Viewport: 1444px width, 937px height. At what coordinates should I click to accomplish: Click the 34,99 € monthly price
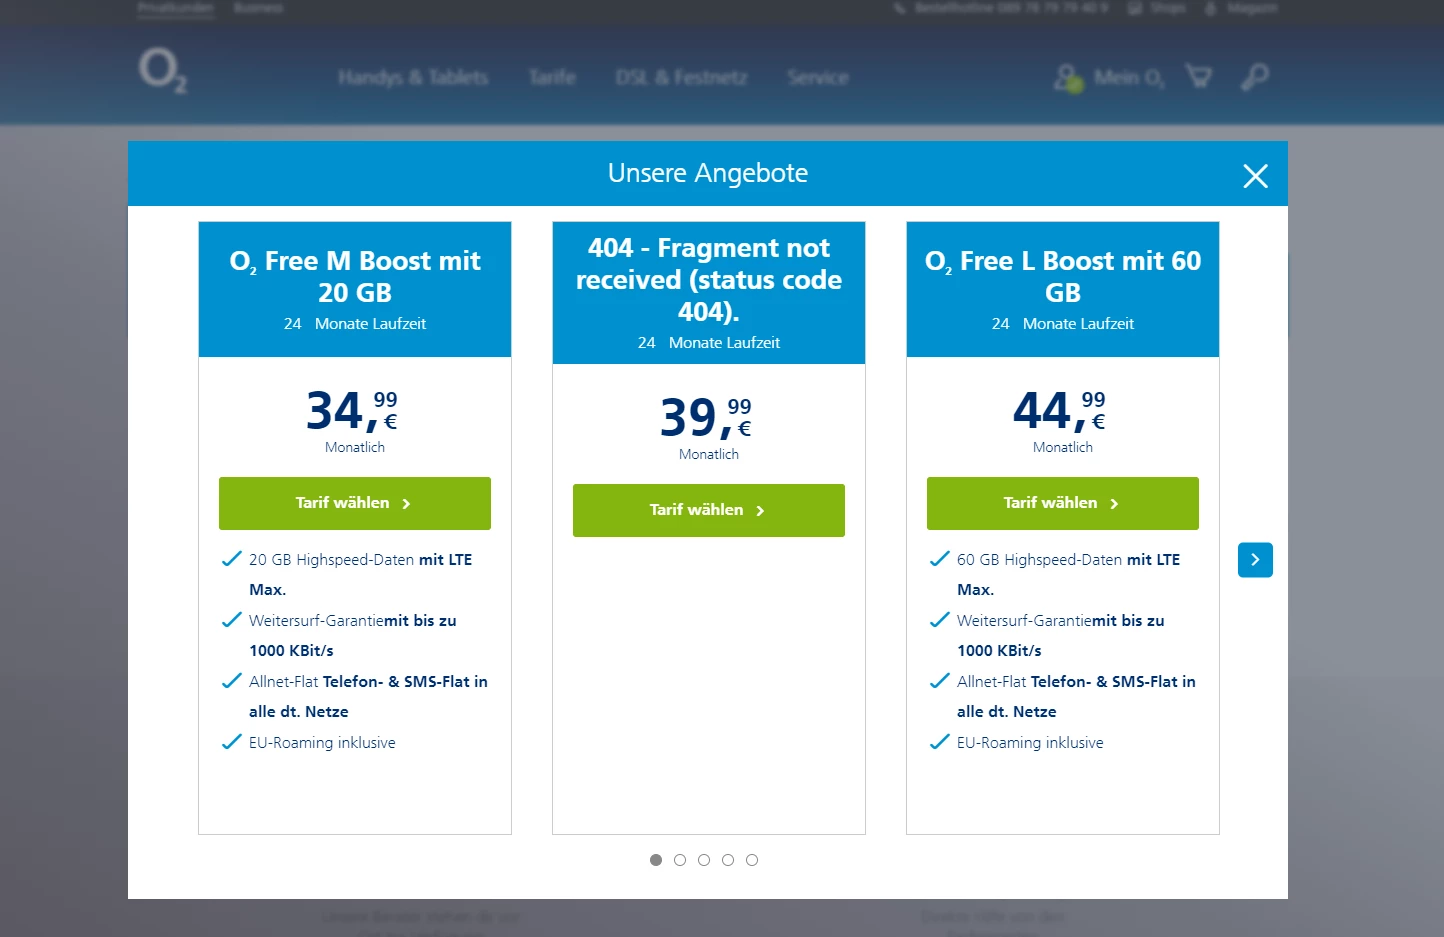[x=352, y=411]
